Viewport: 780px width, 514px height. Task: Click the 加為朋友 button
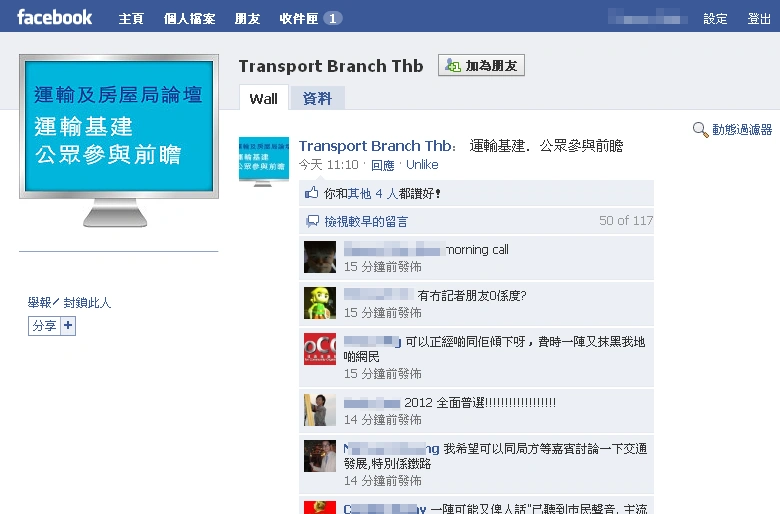[481, 65]
